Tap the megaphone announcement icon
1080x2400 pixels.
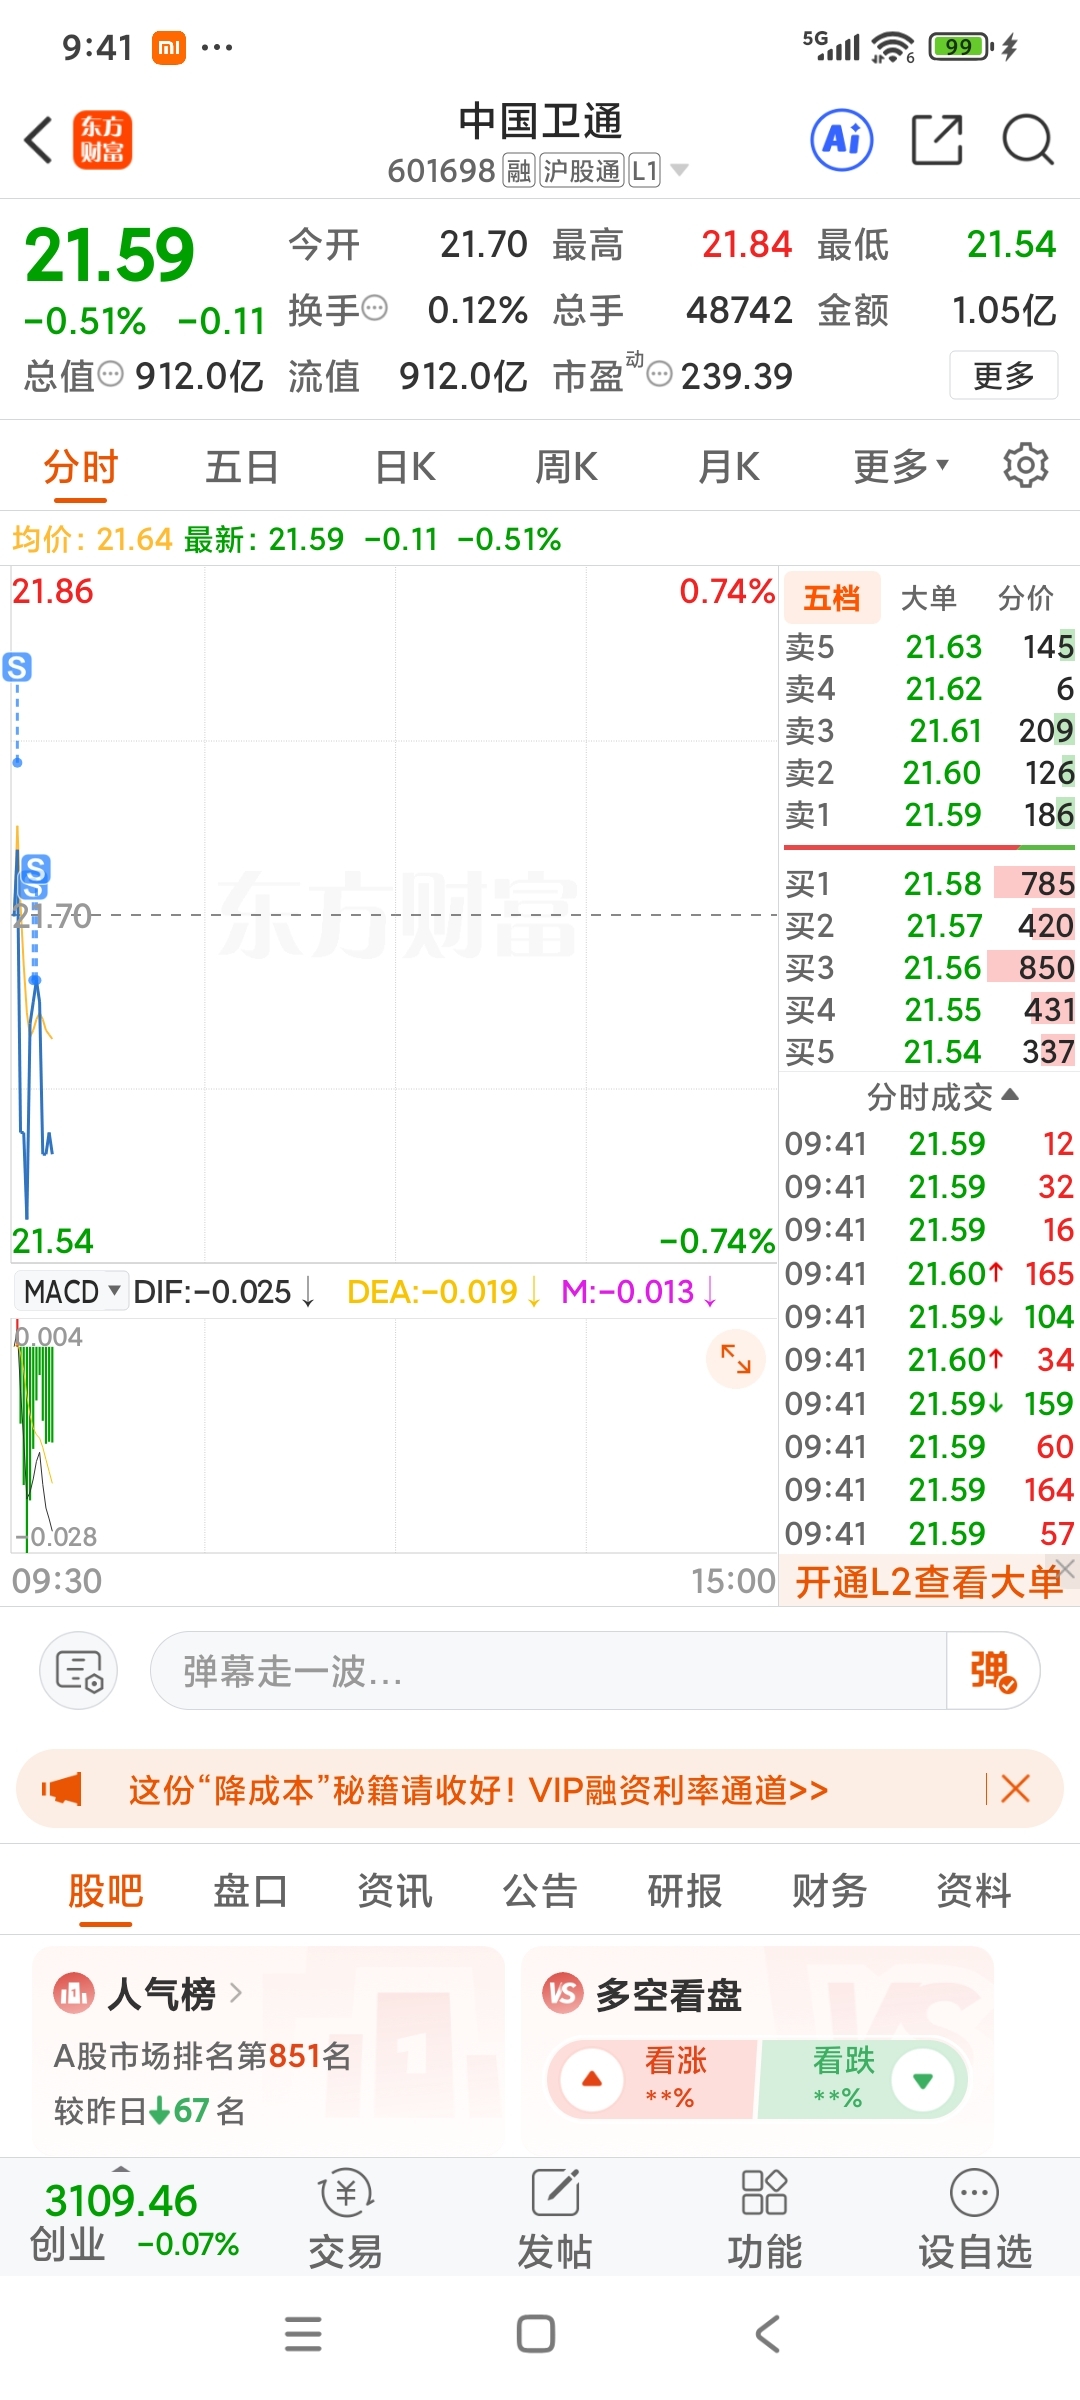click(x=62, y=1789)
